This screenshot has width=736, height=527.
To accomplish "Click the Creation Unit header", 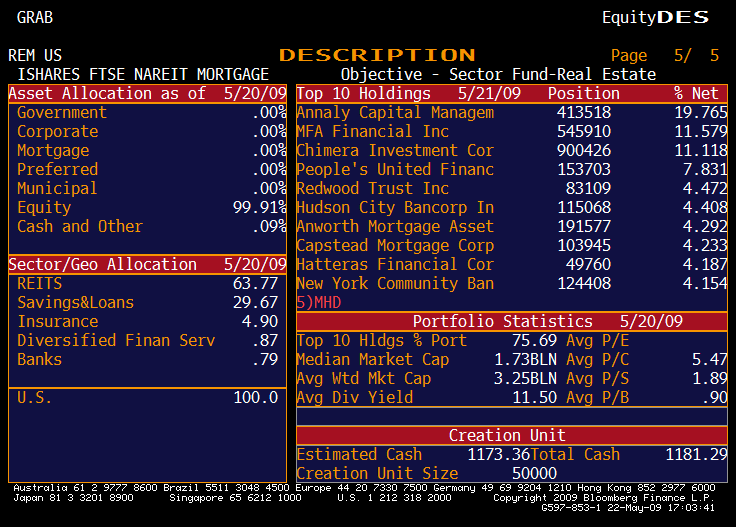I will click(512, 435).
